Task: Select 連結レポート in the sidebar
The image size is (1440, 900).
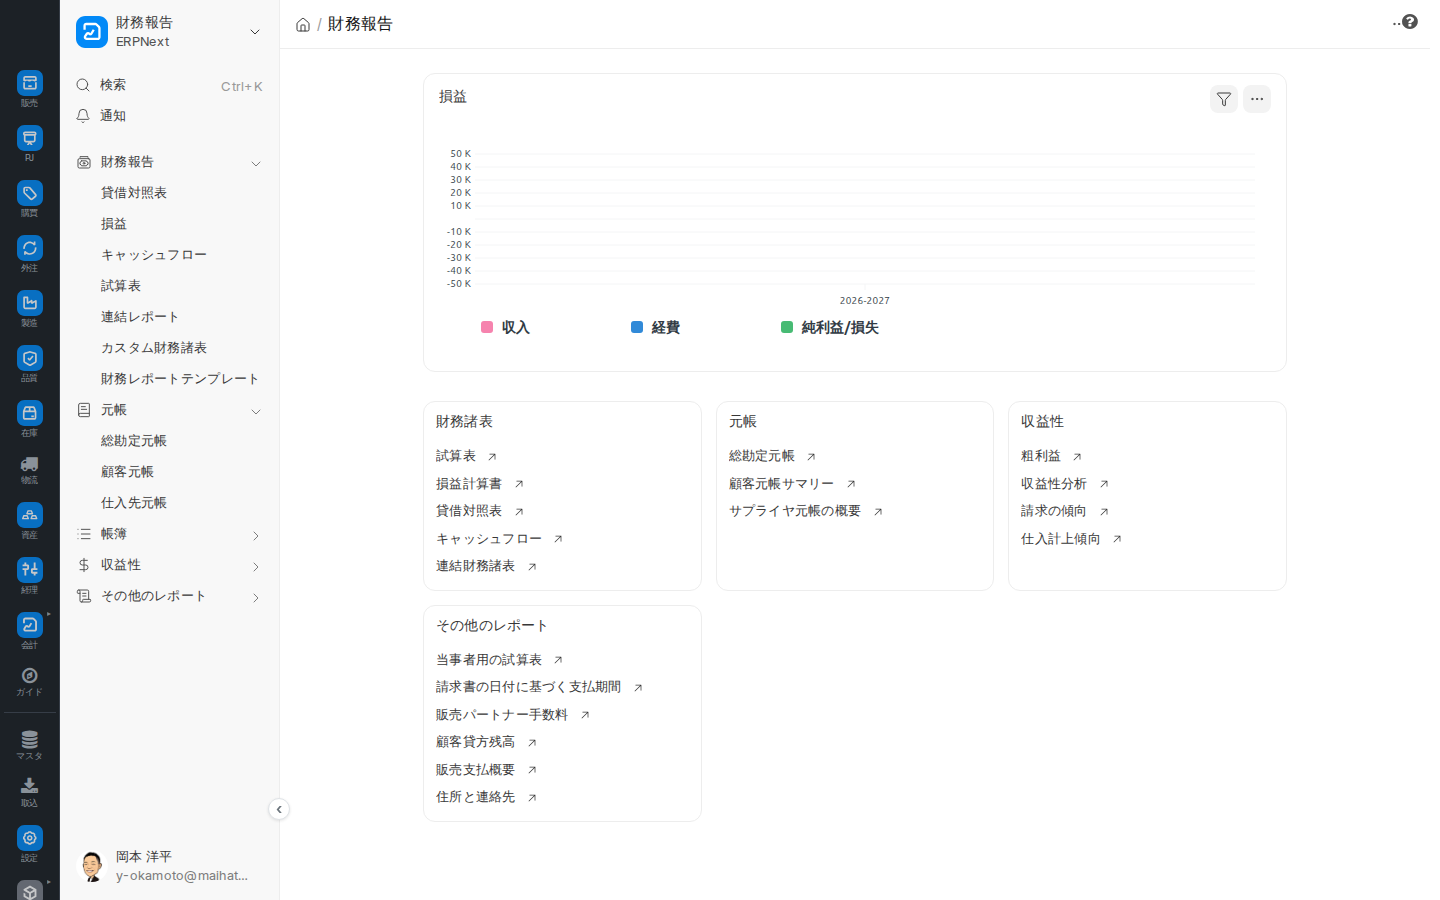Action: 140,317
